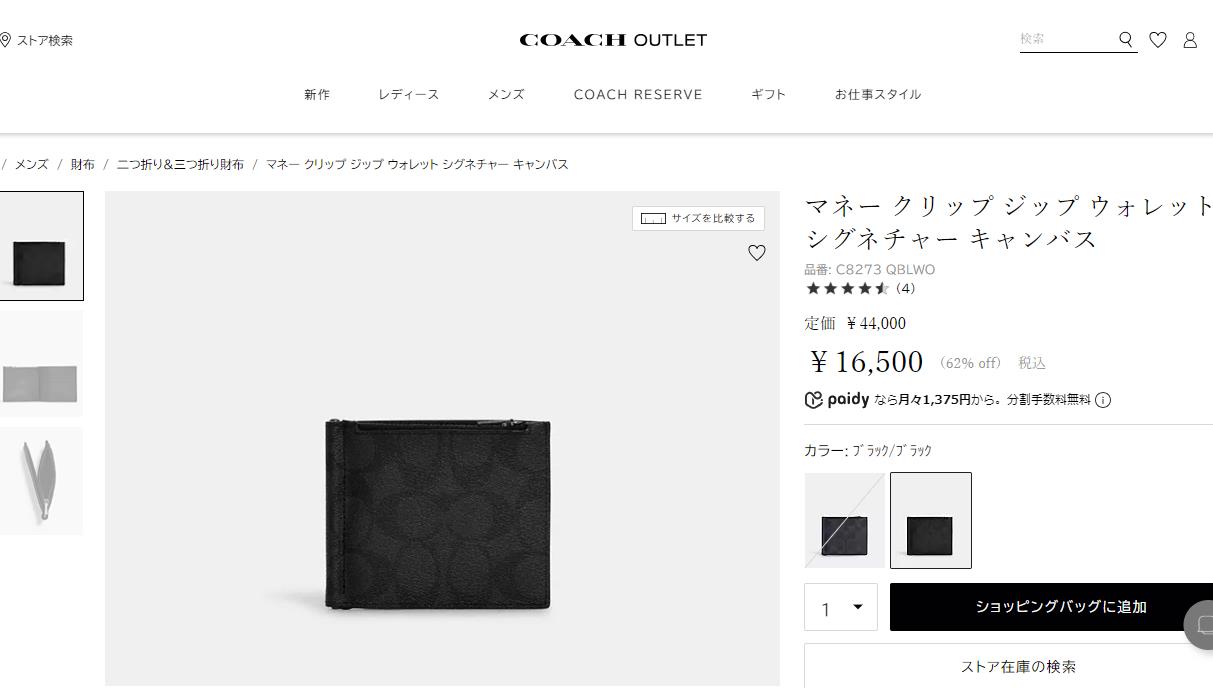The height and width of the screenshot is (688, 1213).
Task: Click the Paidy info circle icon
Action: (x=1103, y=400)
